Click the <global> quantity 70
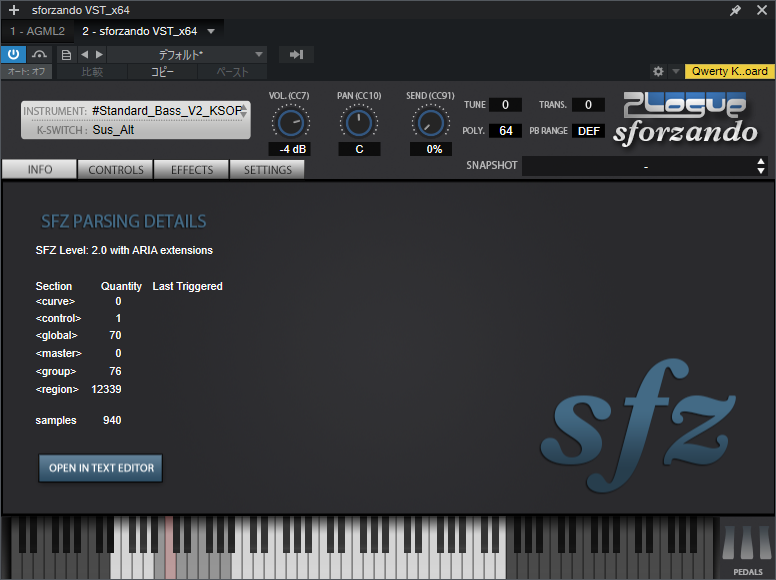This screenshot has height=580, width=776. [x=115, y=336]
